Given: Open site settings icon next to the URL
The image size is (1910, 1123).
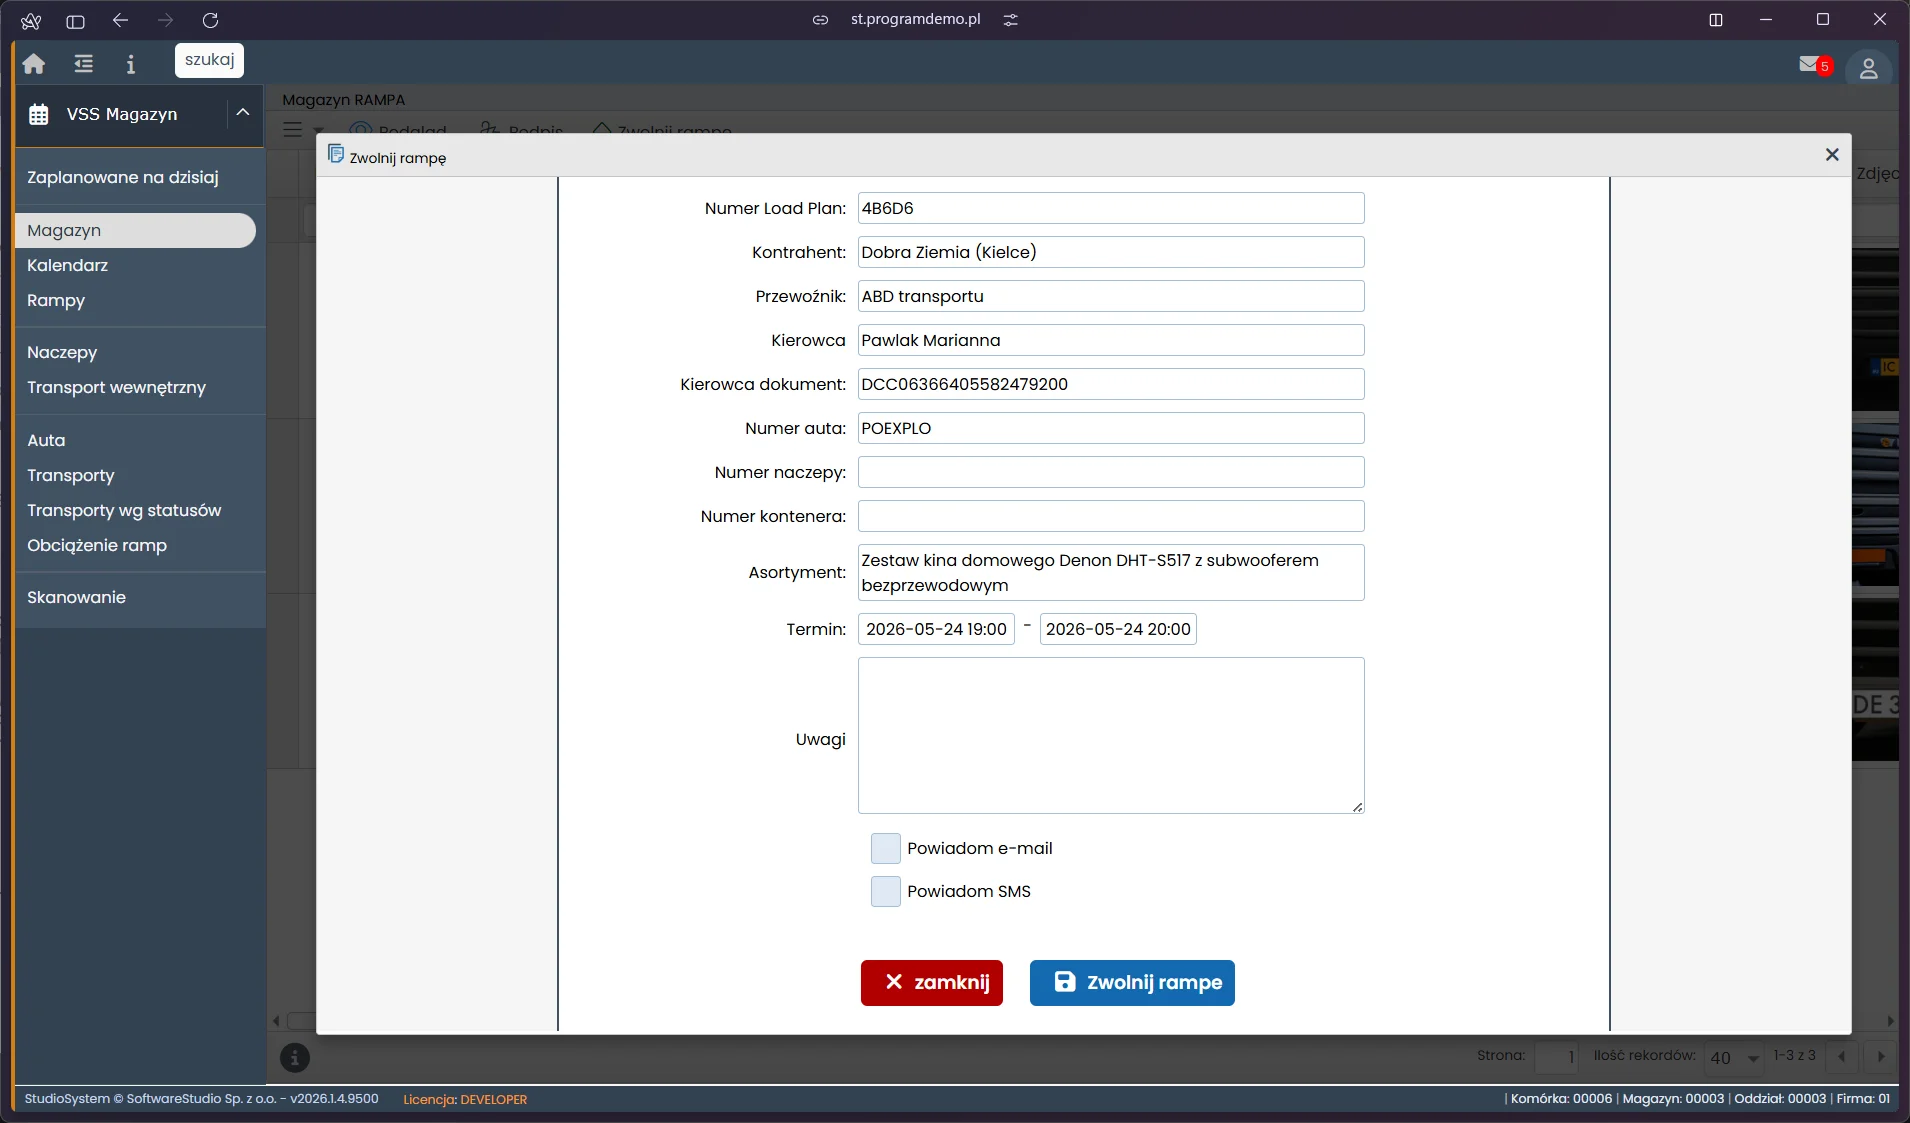Looking at the screenshot, I should (1011, 20).
